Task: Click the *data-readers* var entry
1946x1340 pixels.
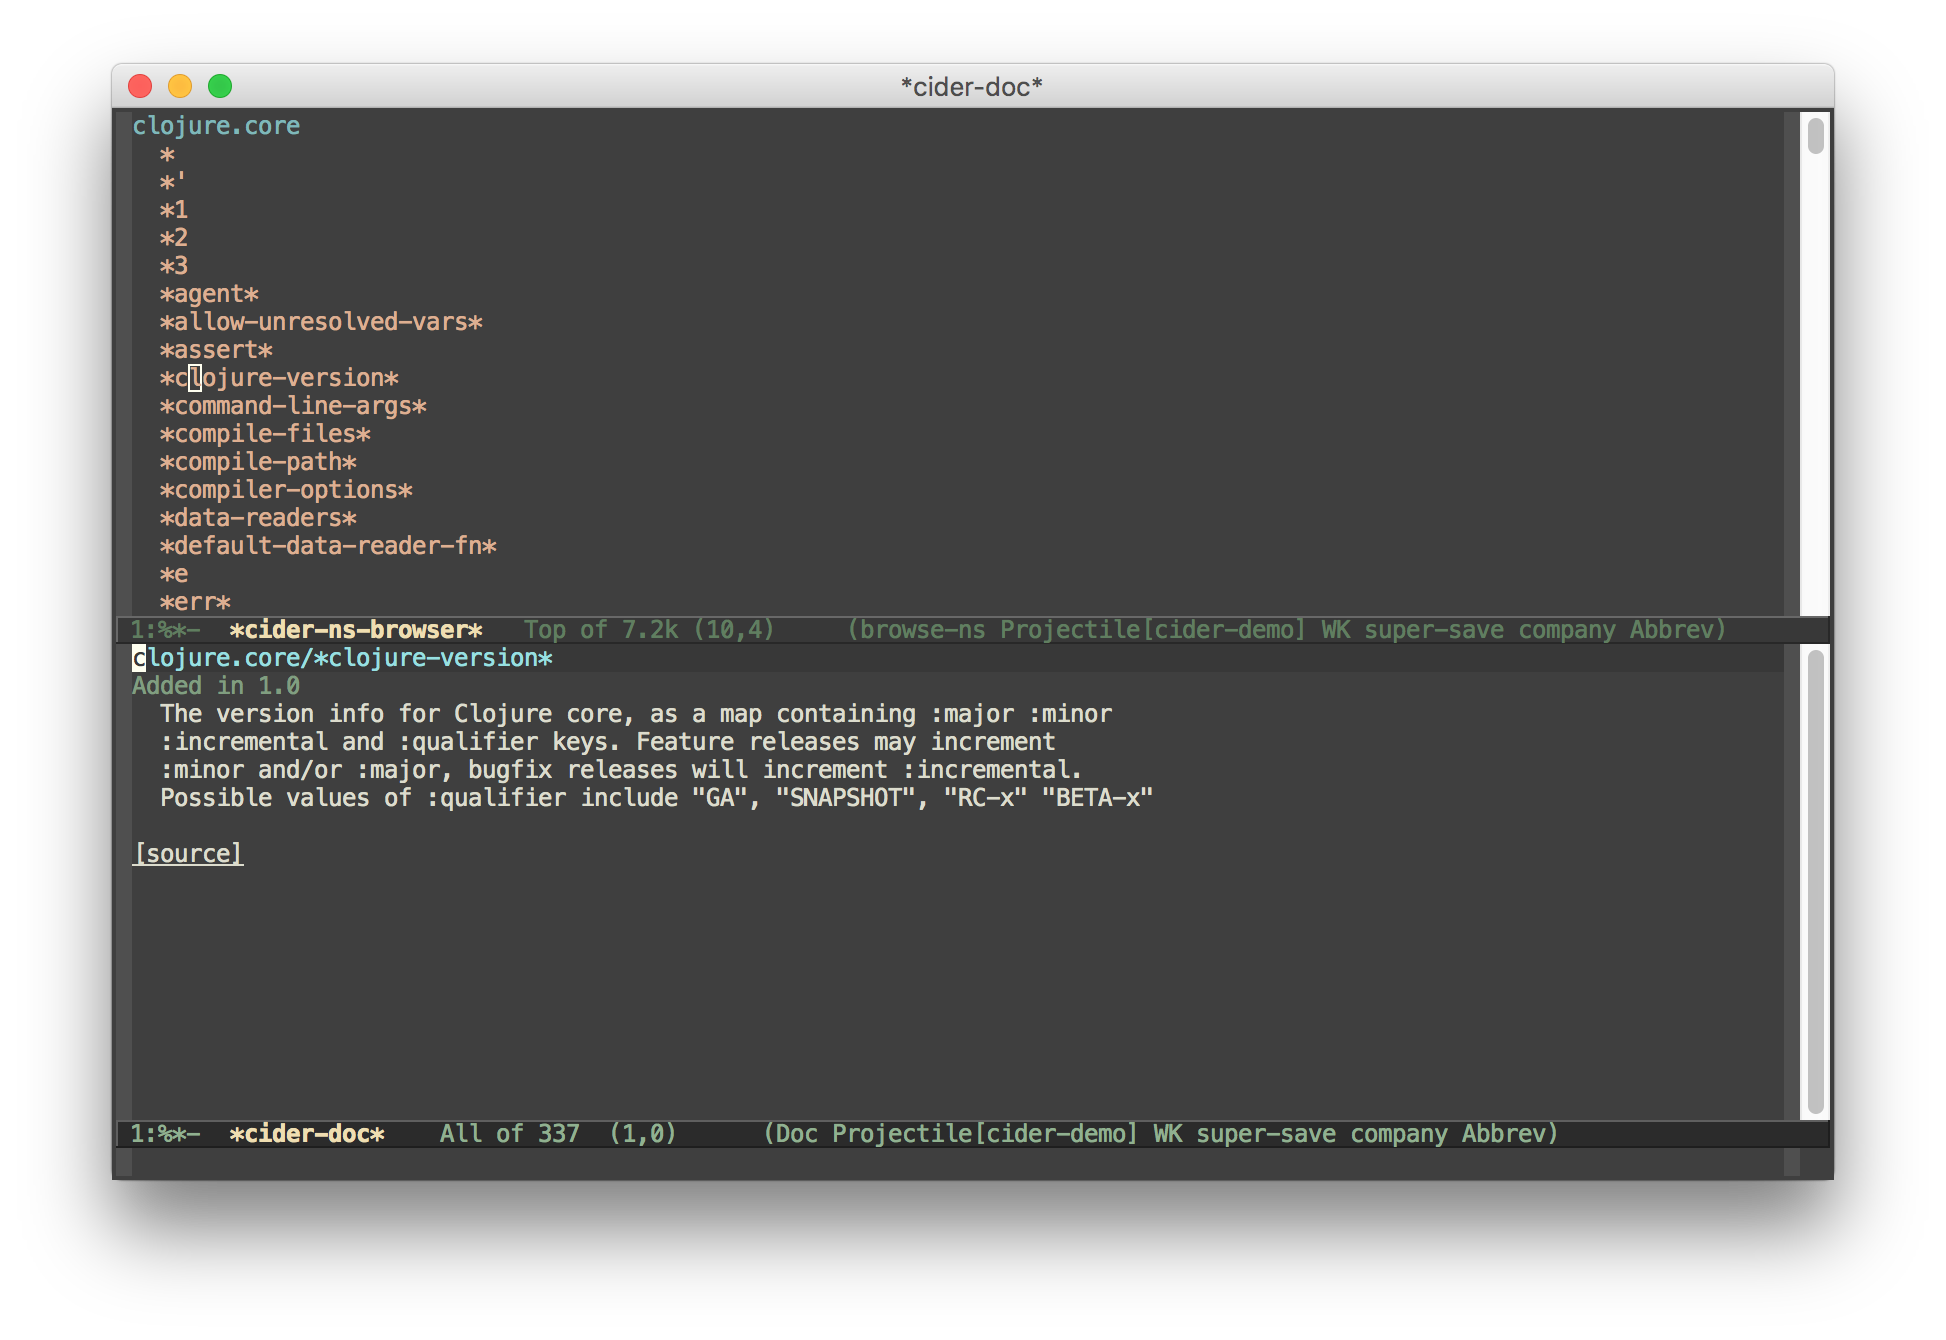Action: coord(258,518)
